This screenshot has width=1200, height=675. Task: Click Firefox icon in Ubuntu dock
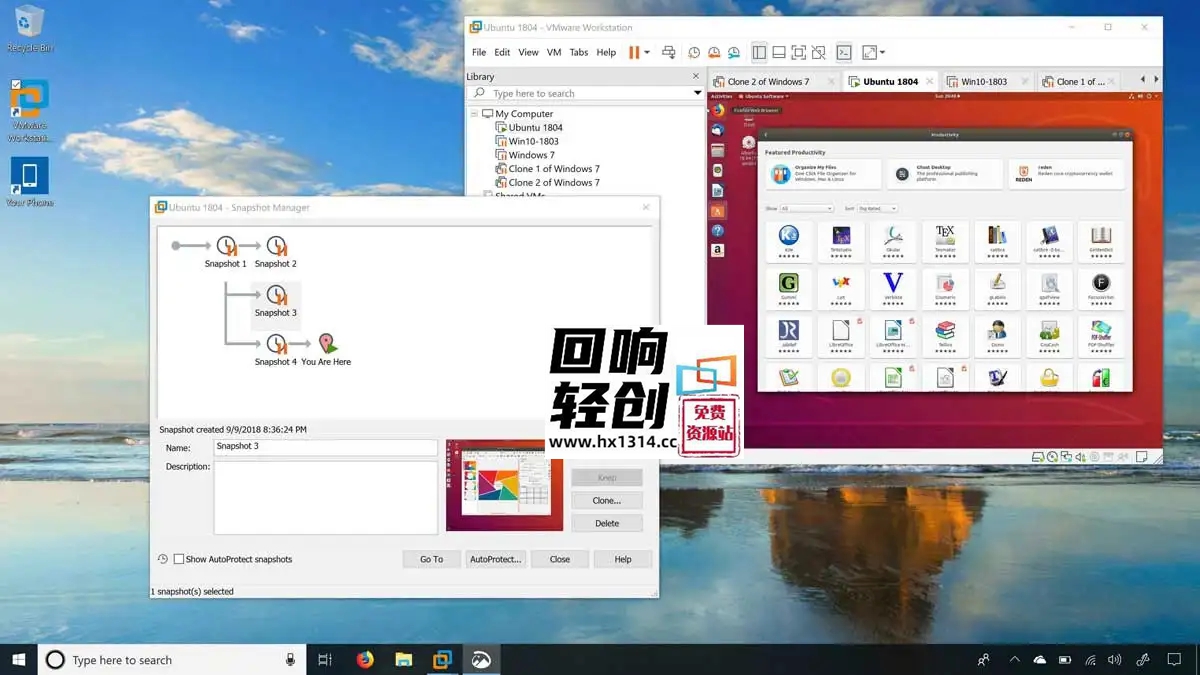pos(717,111)
